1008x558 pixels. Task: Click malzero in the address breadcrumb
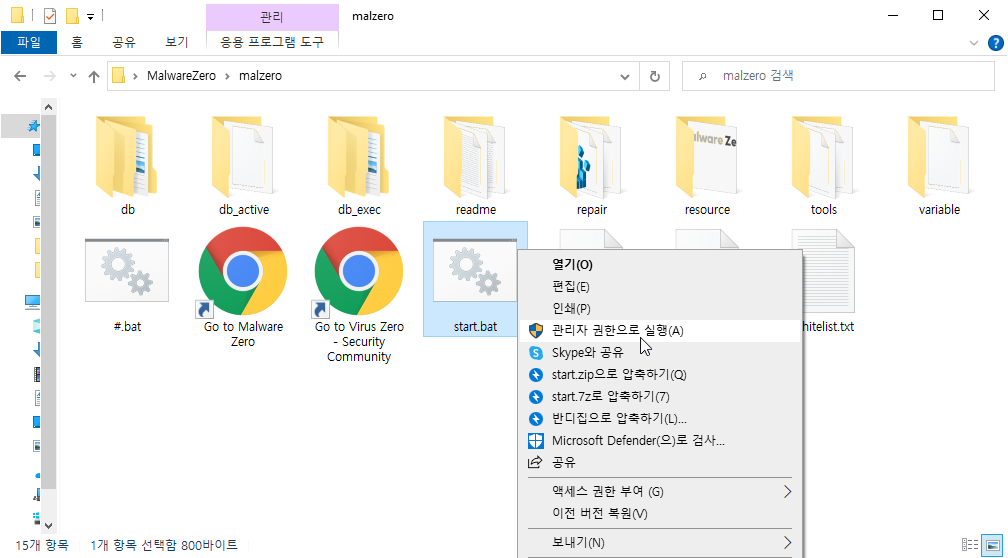point(260,76)
